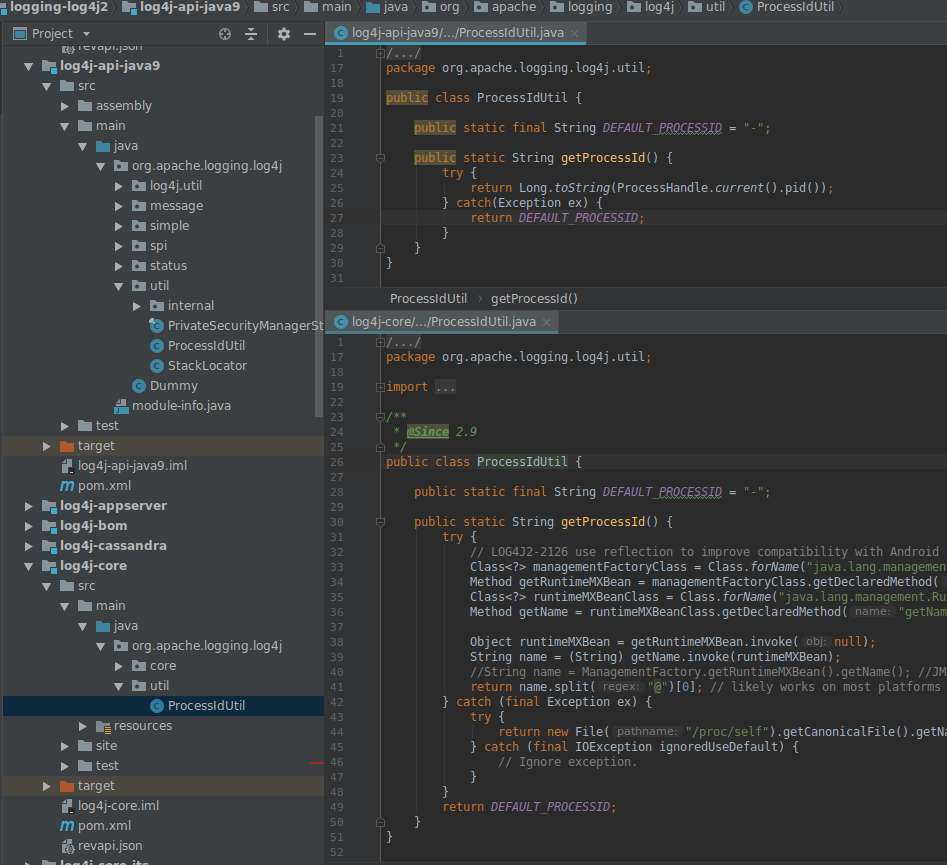
Task: Unfold the import block in bottom editor
Action: click(380, 387)
